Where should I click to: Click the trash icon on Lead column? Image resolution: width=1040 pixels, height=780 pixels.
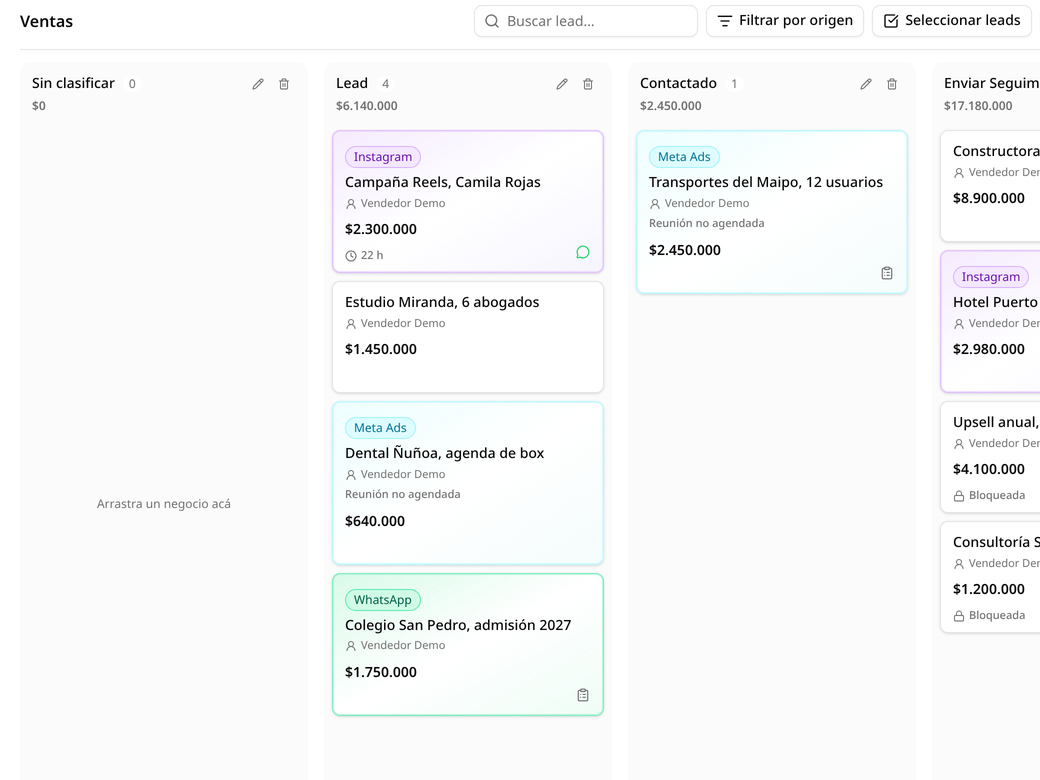point(588,84)
